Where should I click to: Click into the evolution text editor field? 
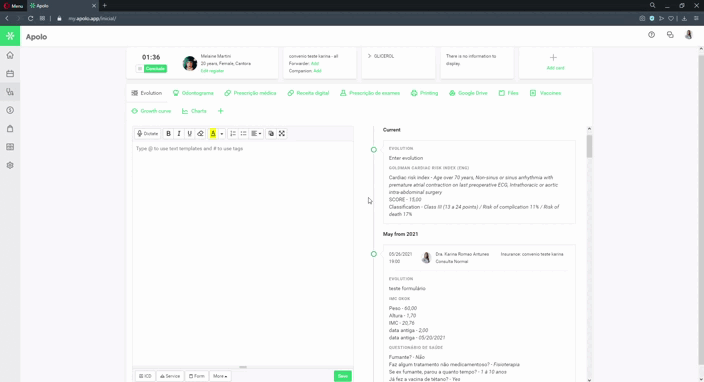pos(243,254)
